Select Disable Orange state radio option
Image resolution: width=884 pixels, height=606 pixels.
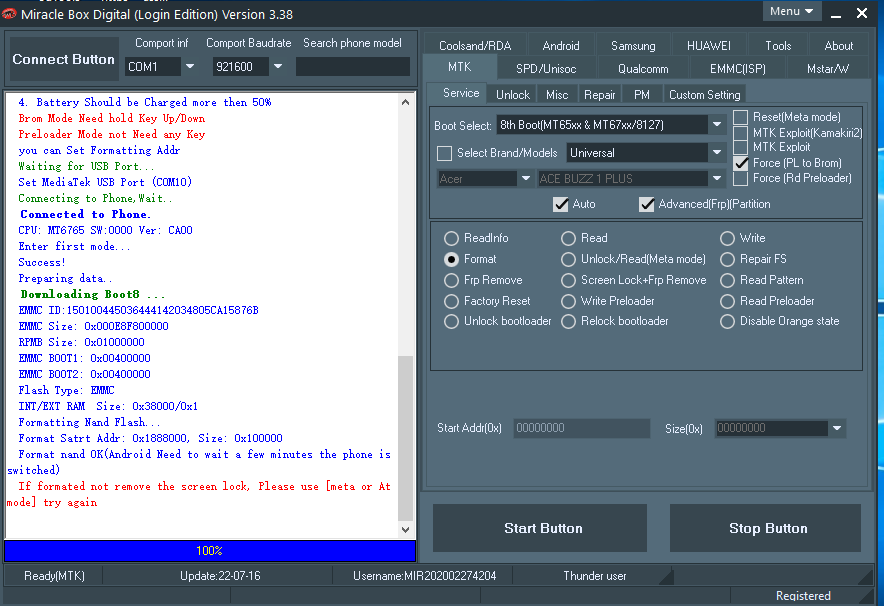click(x=727, y=321)
